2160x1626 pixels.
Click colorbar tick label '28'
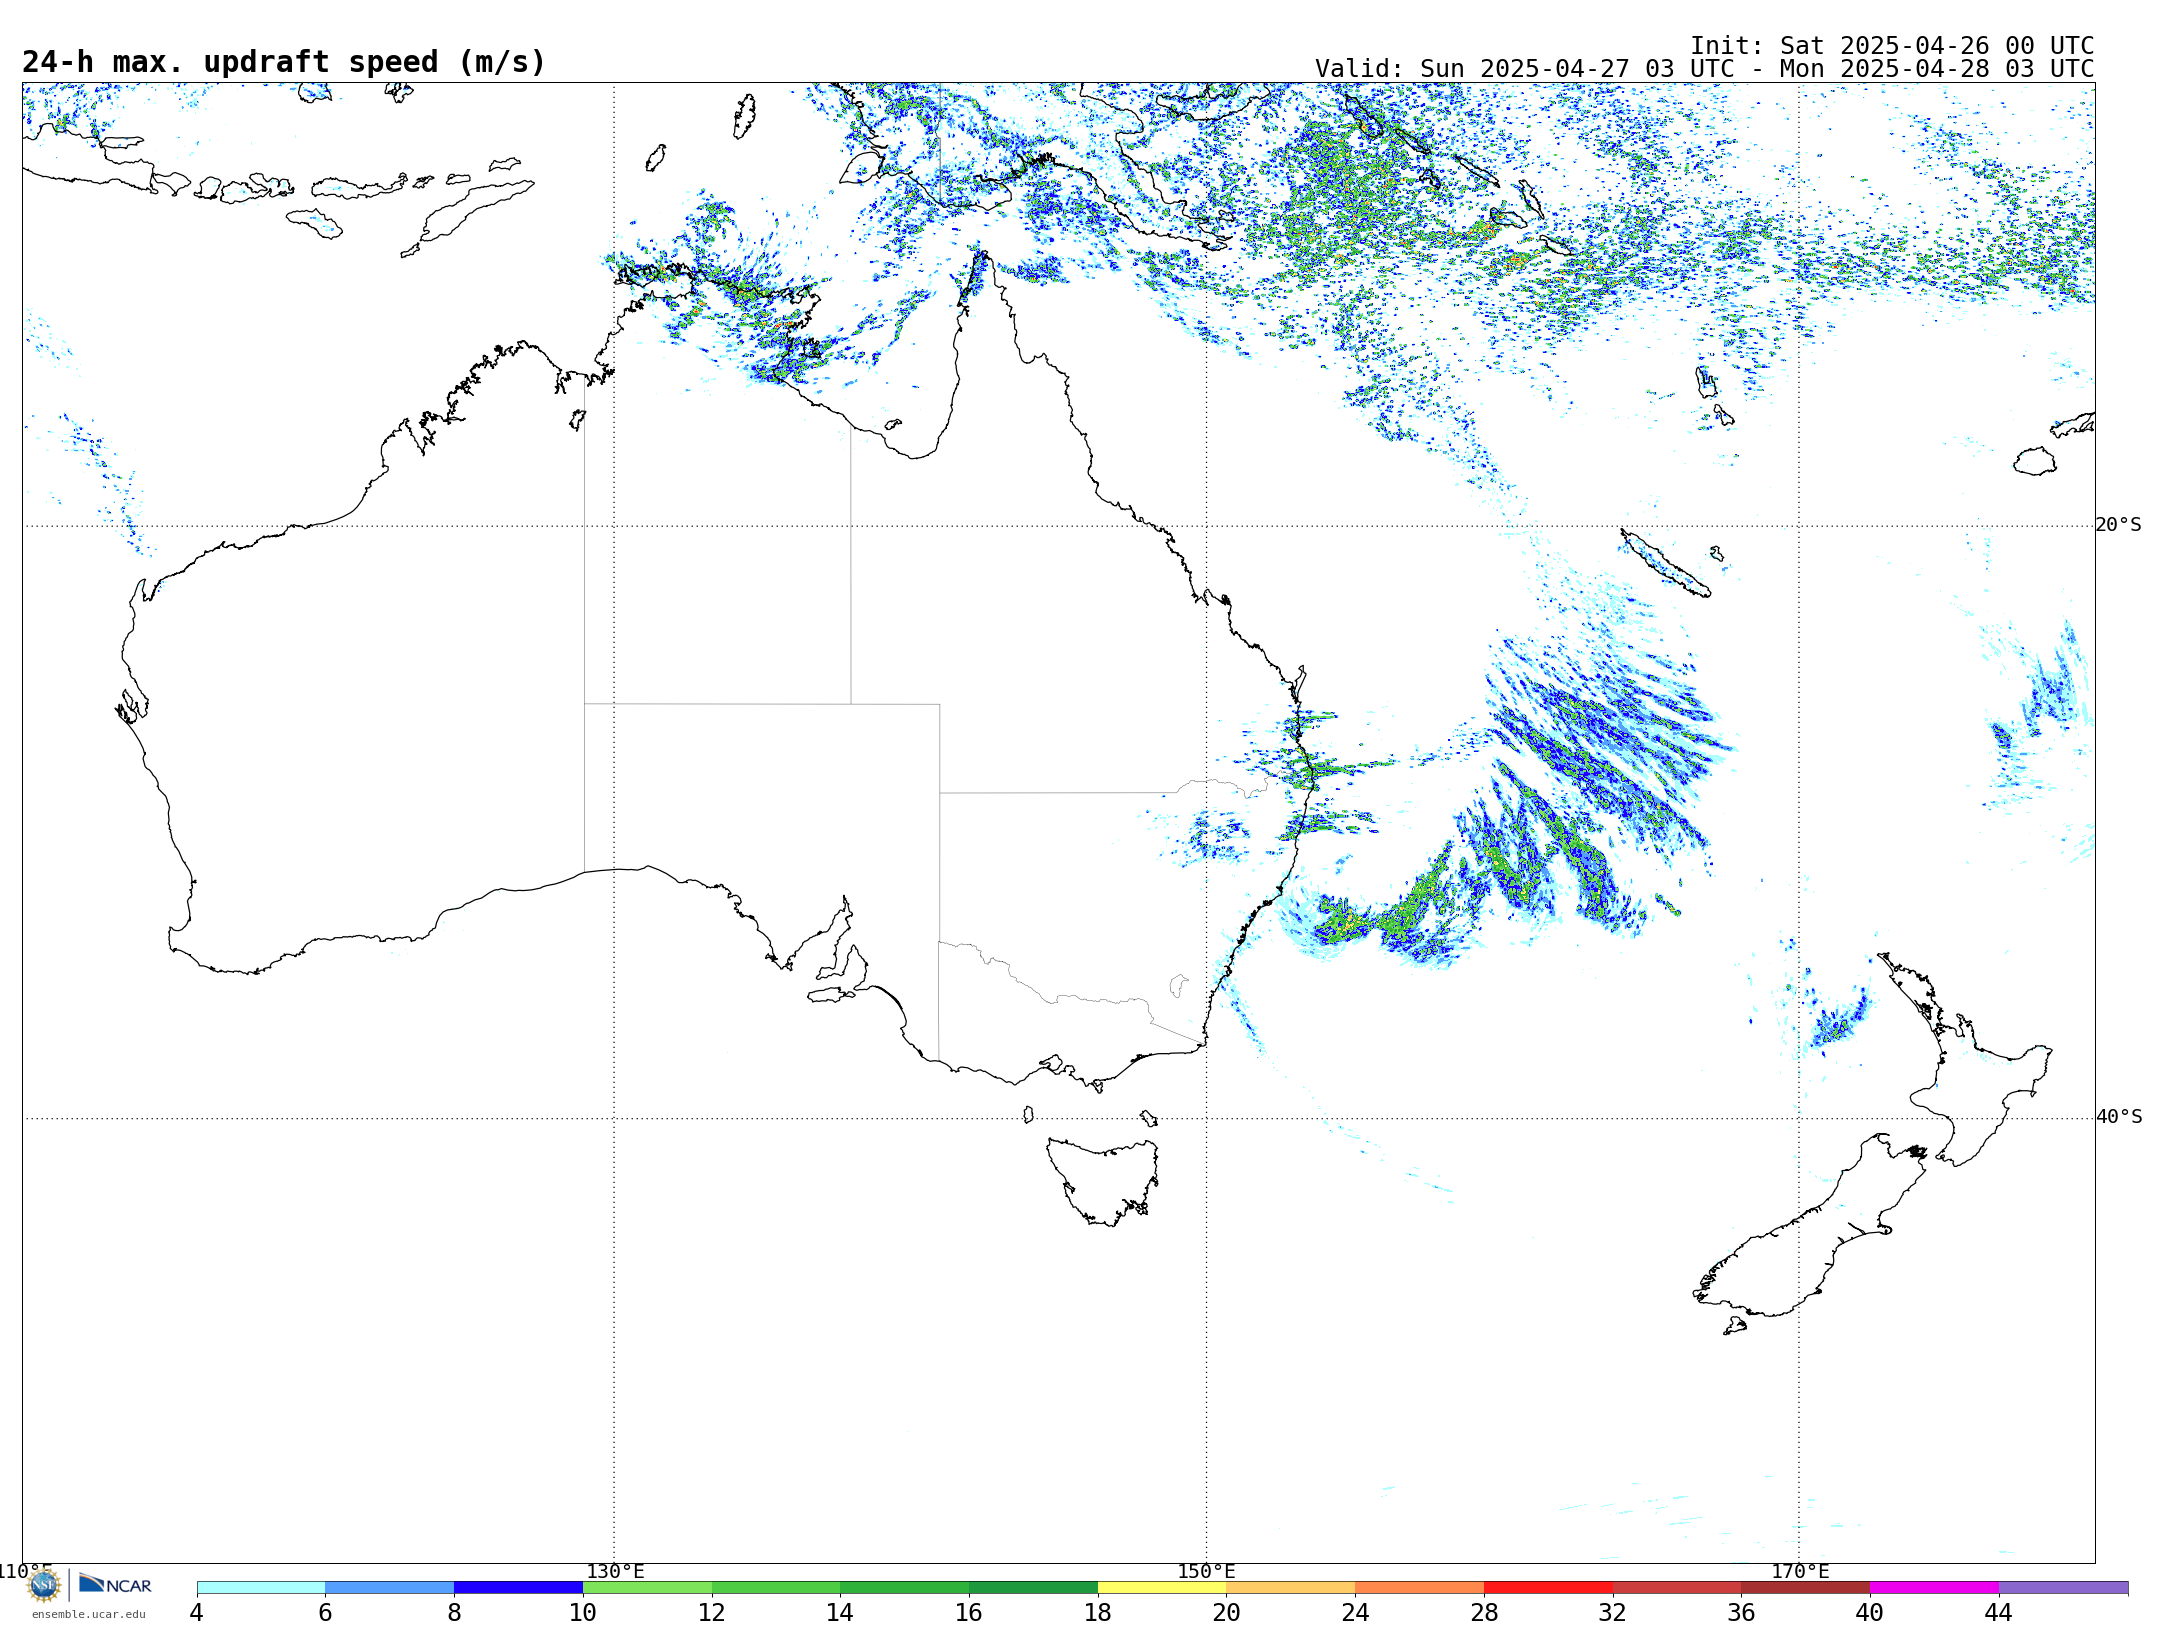pyautogui.click(x=1484, y=1613)
